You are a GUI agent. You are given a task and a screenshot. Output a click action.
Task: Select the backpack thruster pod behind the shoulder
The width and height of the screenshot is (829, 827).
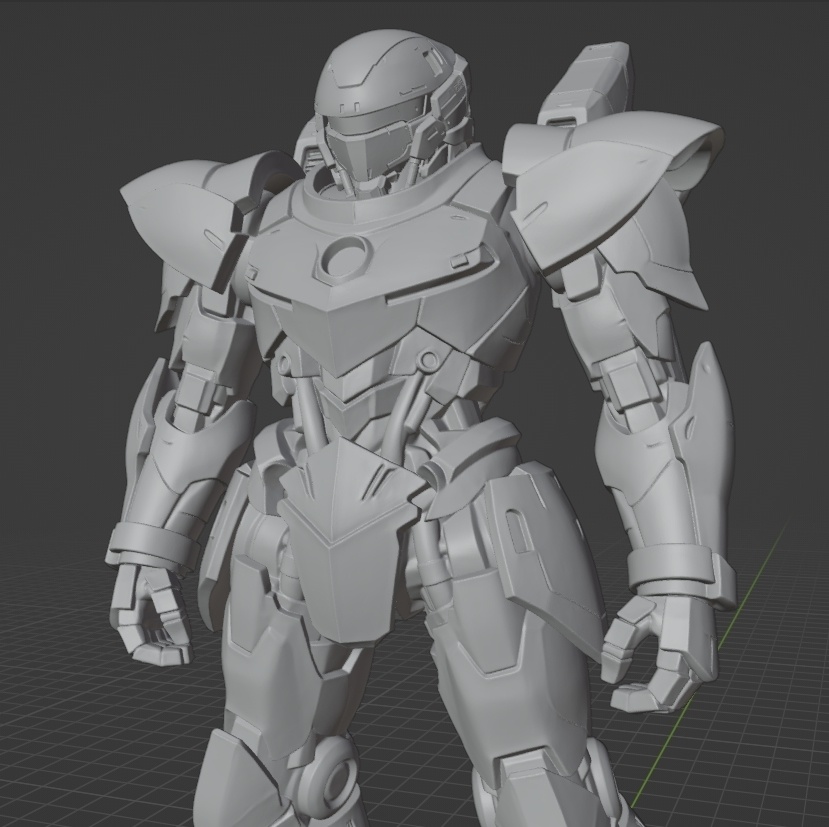(587, 86)
